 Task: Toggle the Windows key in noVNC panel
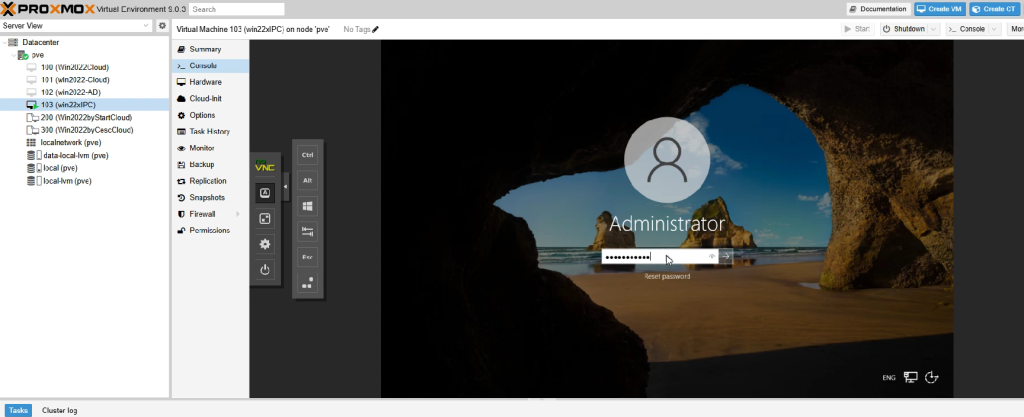[x=308, y=206]
